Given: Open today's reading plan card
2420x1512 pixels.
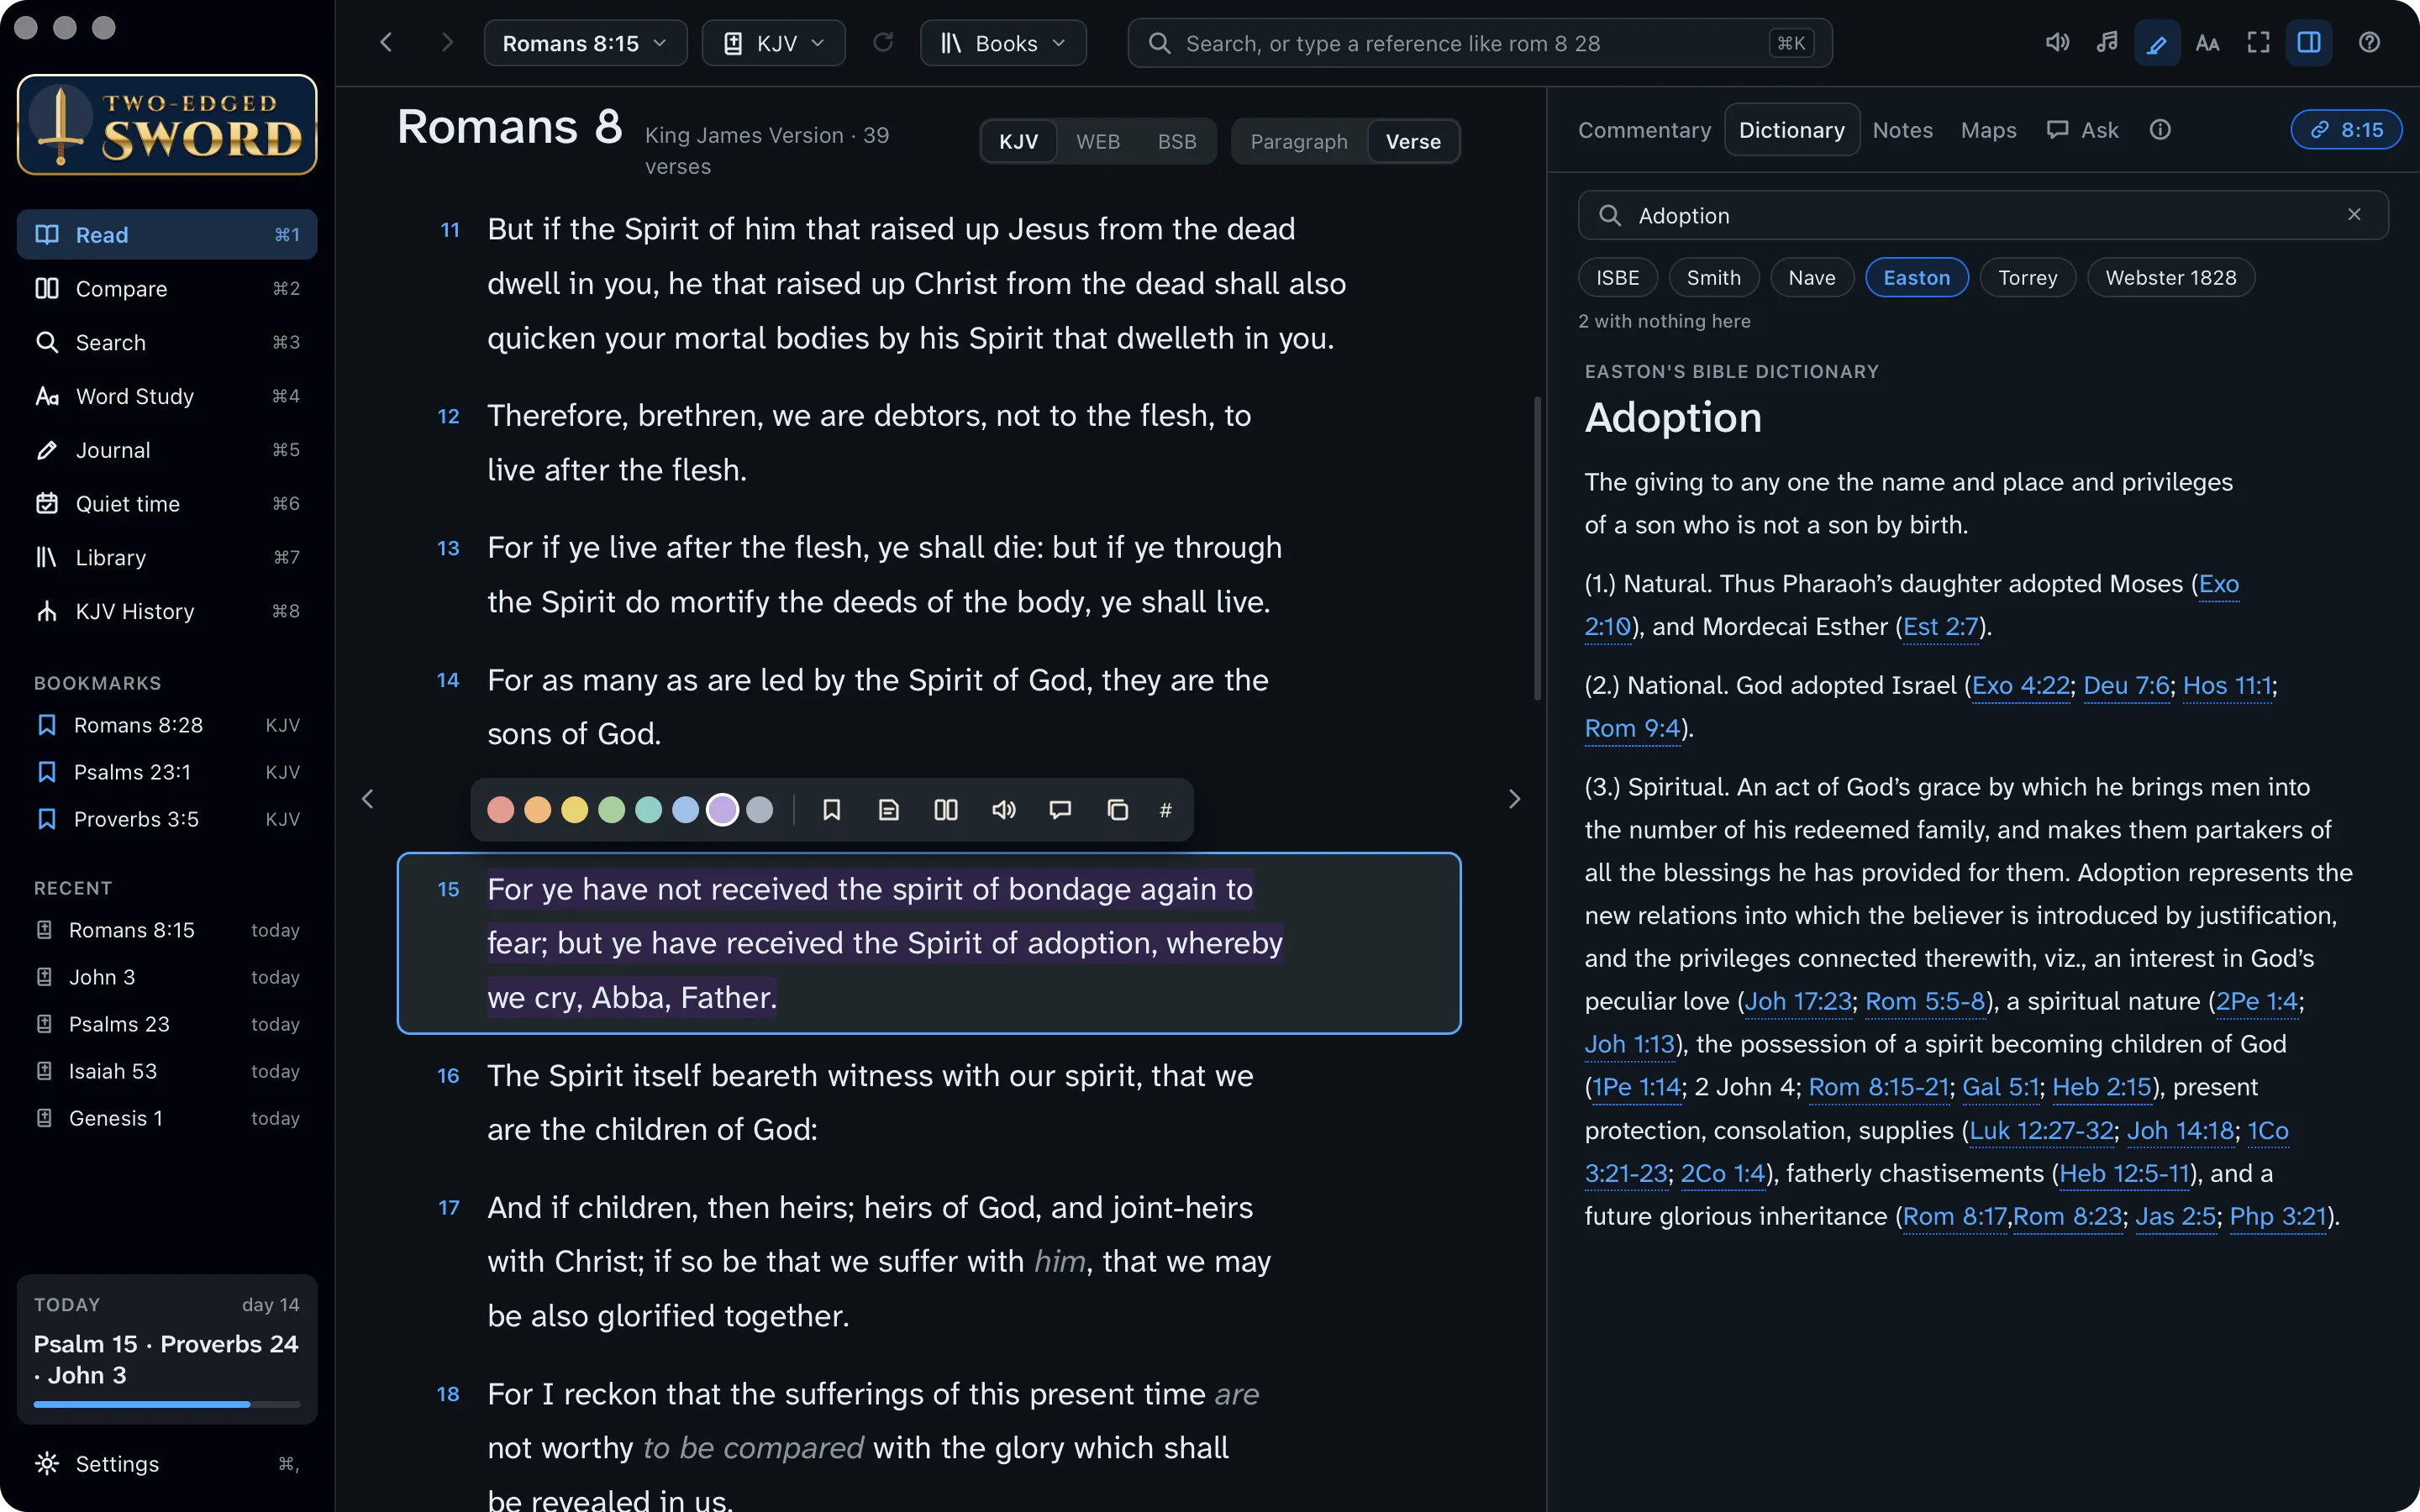Looking at the screenshot, I should pyautogui.click(x=167, y=1348).
